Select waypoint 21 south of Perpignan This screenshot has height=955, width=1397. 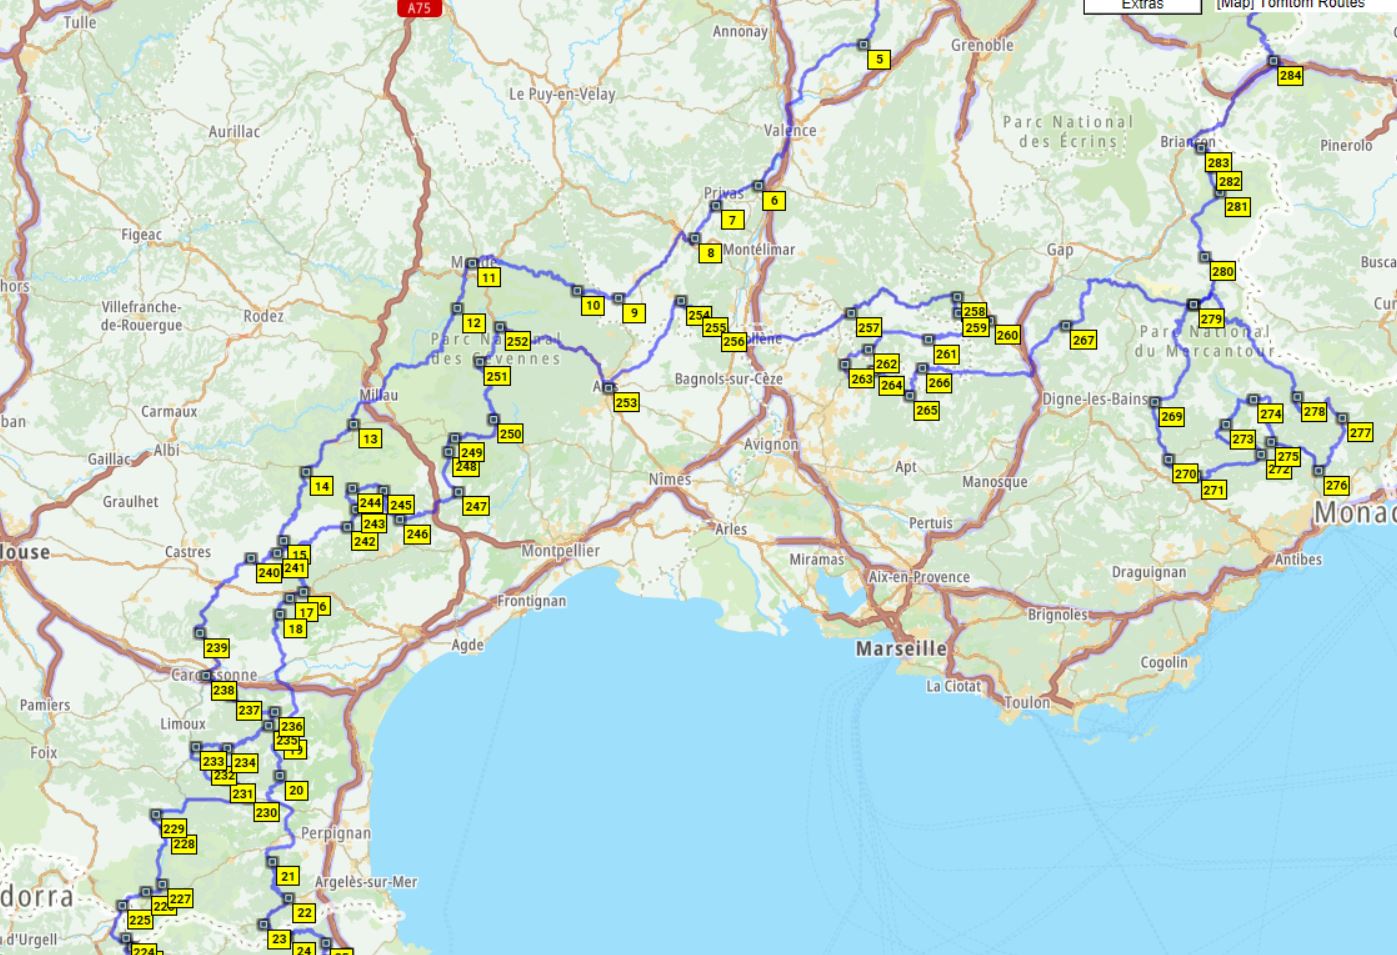(x=288, y=876)
